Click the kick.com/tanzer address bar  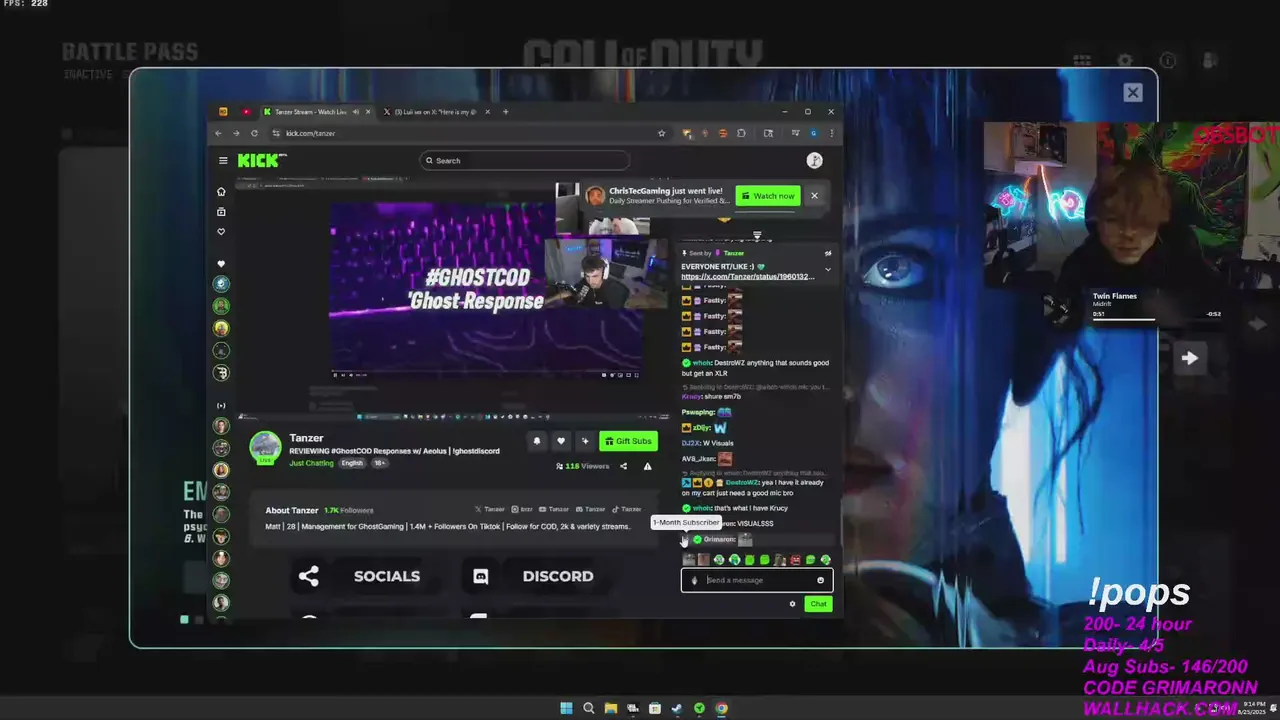(x=470, y=133)
